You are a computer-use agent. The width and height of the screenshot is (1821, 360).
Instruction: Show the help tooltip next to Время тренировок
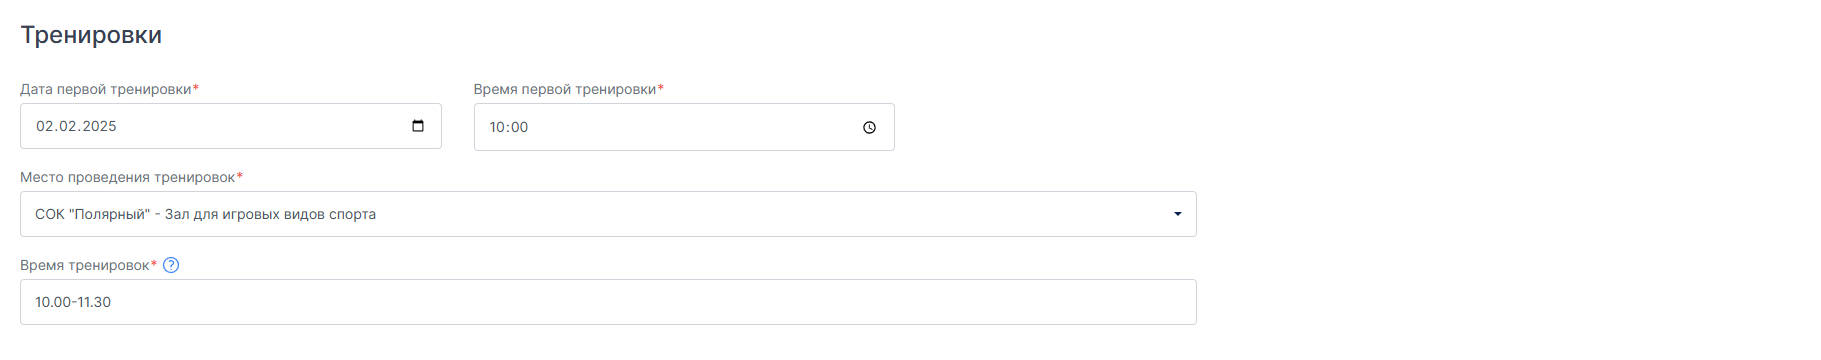[x=171, y=265]
